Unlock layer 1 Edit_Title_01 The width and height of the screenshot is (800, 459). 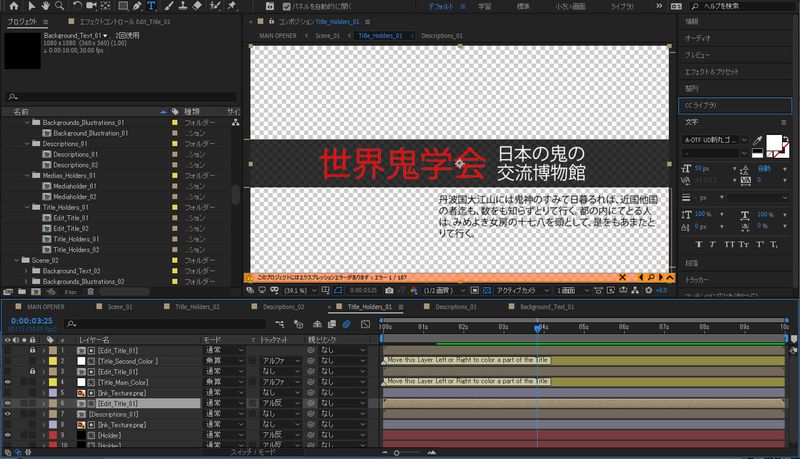[x=32, y=351]
